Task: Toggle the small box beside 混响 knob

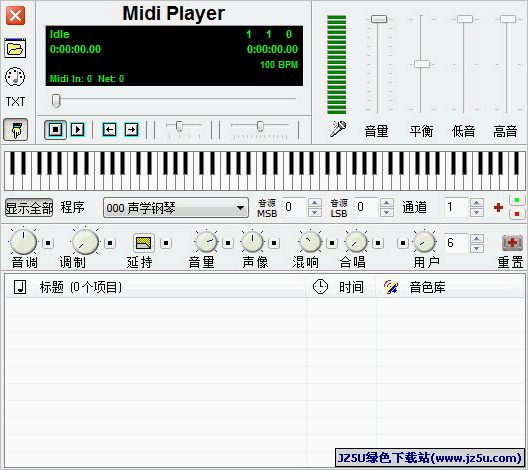Action: pyautogui.click(x=332, y=243)
